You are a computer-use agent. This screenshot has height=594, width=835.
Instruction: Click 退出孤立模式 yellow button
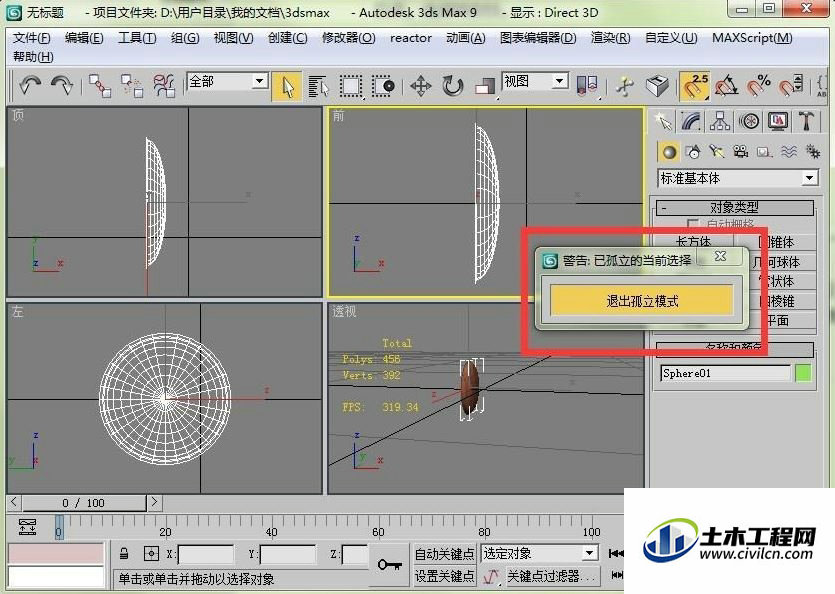click(x=642, y=300)
